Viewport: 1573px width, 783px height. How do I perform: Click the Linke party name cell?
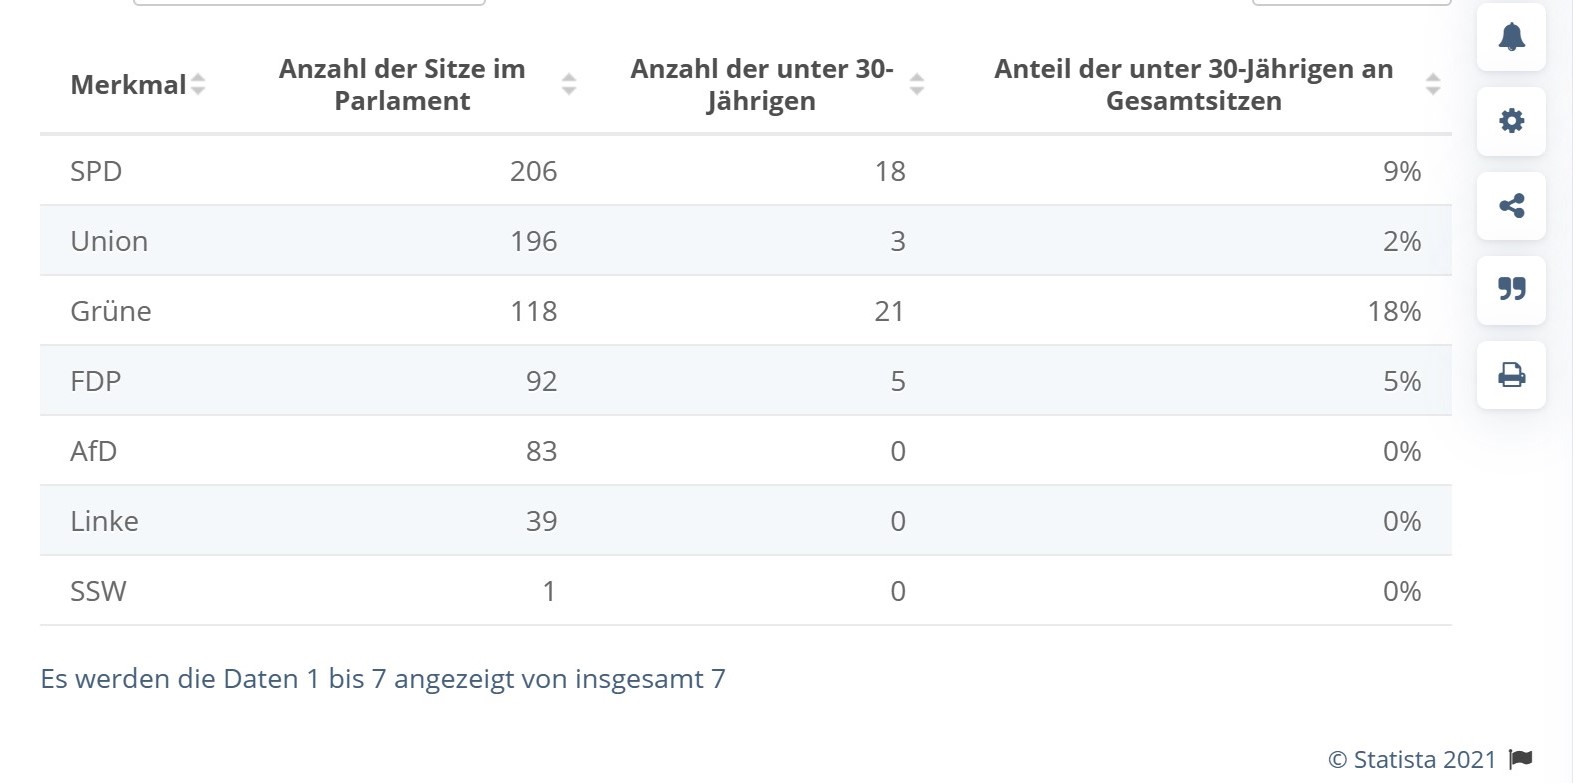[104, 521]
